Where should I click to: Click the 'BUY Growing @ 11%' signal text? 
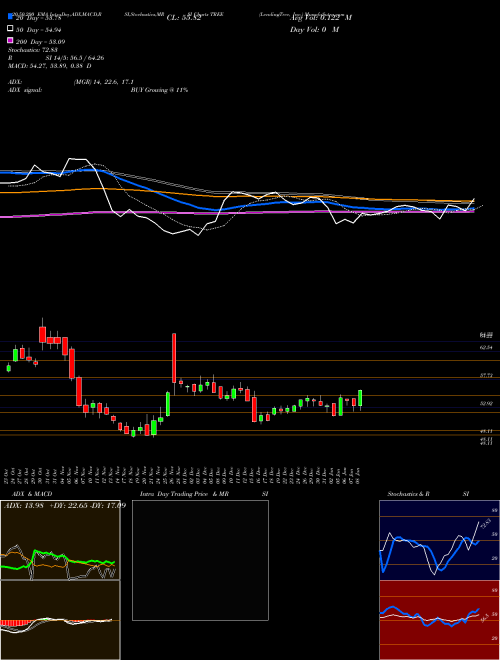click(159, 90)
